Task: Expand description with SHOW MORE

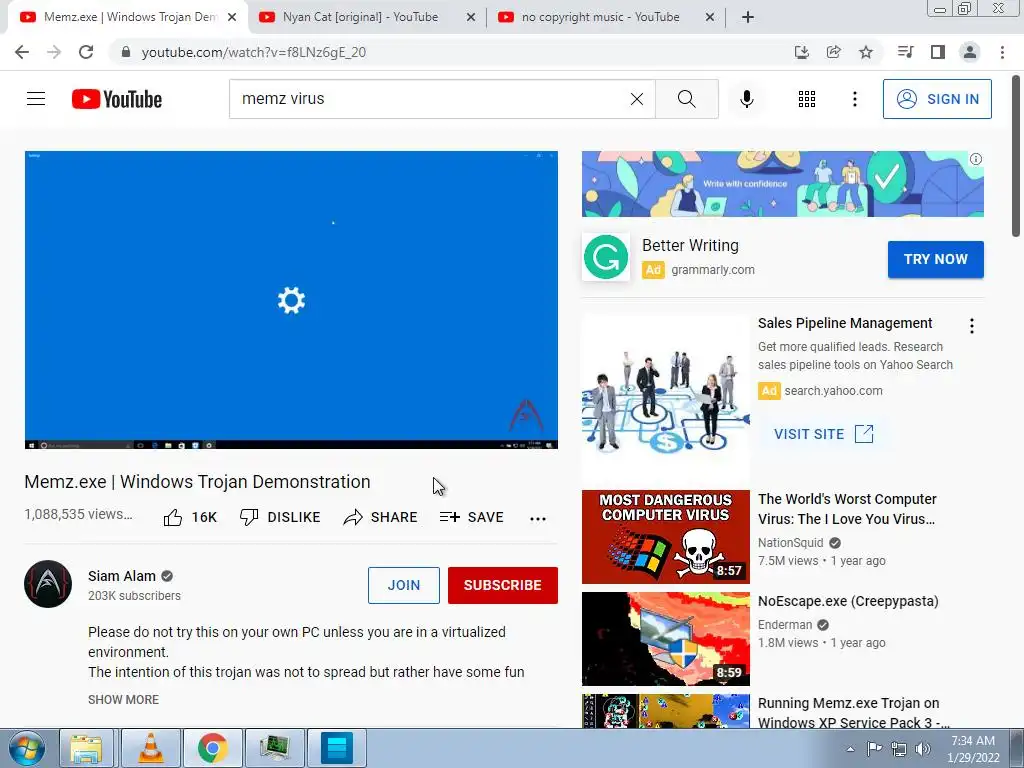Action: click(123, 699)
